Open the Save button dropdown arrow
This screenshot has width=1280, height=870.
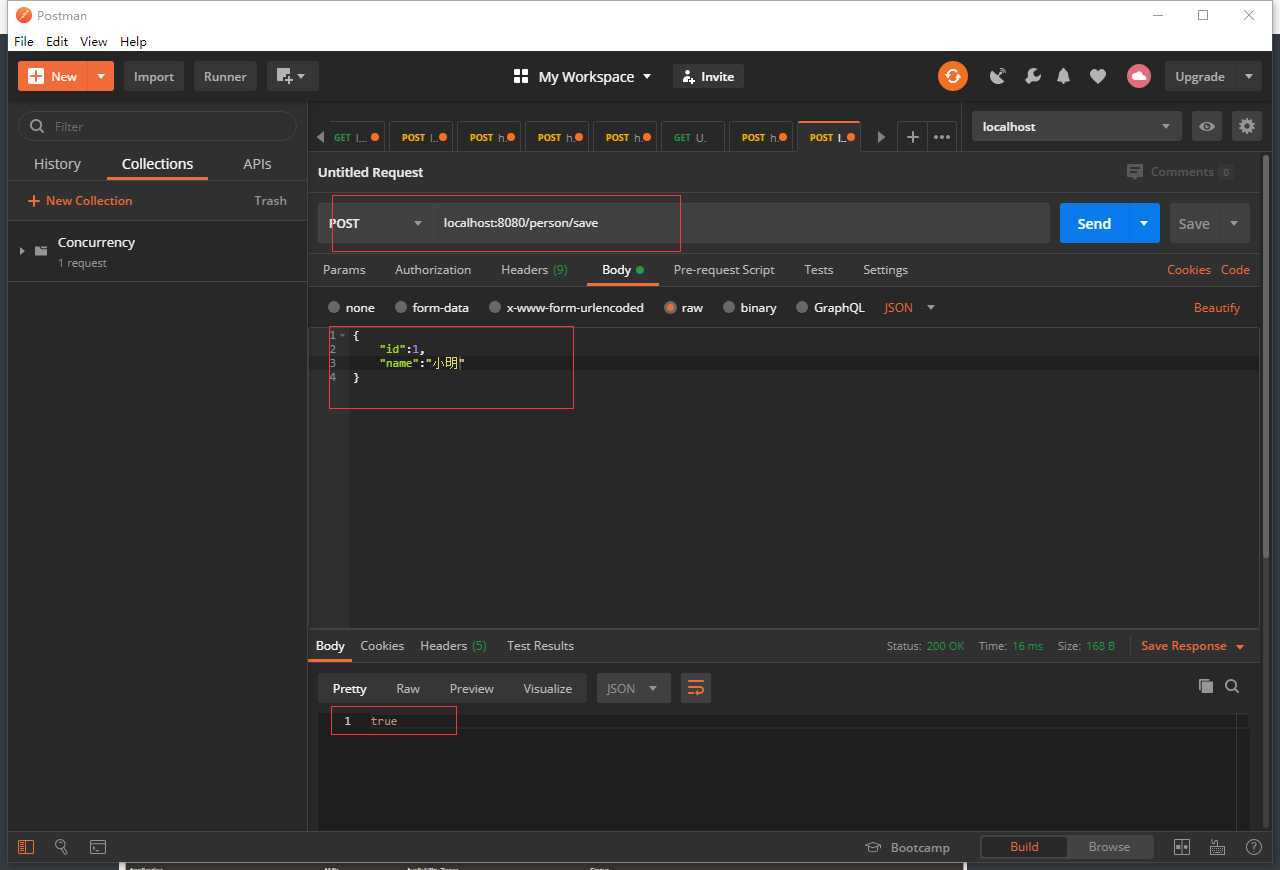pos(1234,223)
